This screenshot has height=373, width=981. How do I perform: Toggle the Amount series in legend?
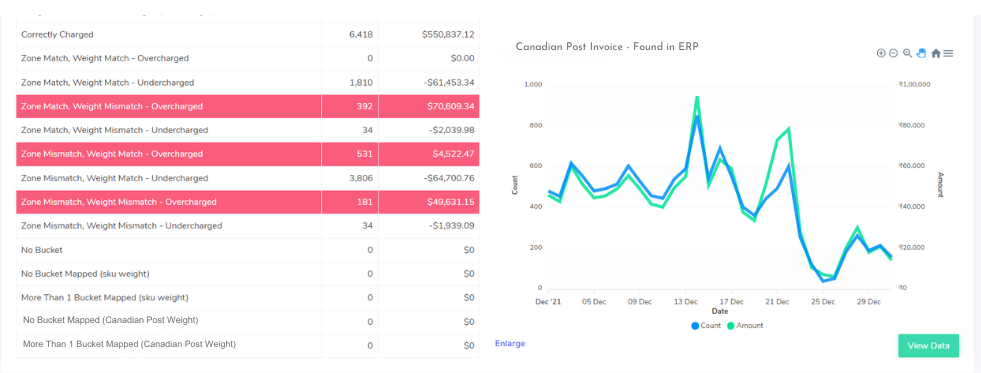745,325
